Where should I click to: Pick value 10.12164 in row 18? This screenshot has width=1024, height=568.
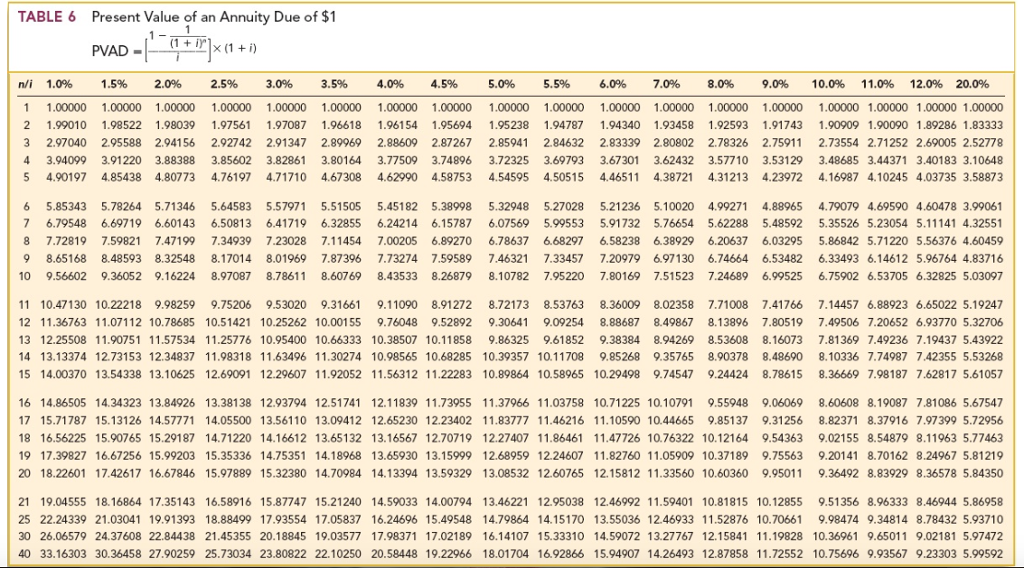click(x=726, y=439)
